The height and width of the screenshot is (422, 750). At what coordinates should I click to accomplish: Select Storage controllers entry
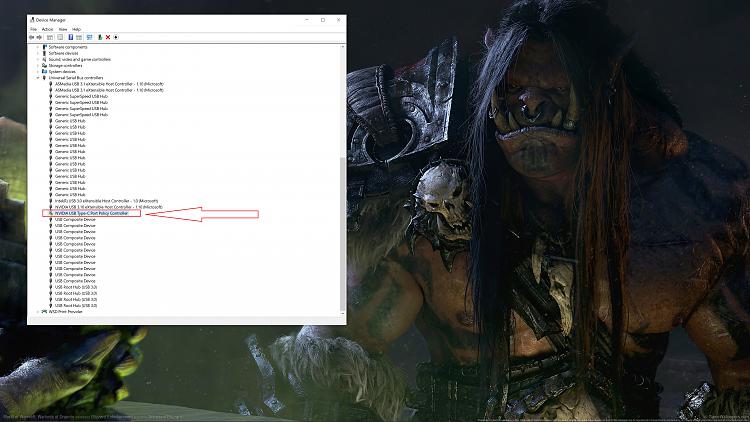65,66
